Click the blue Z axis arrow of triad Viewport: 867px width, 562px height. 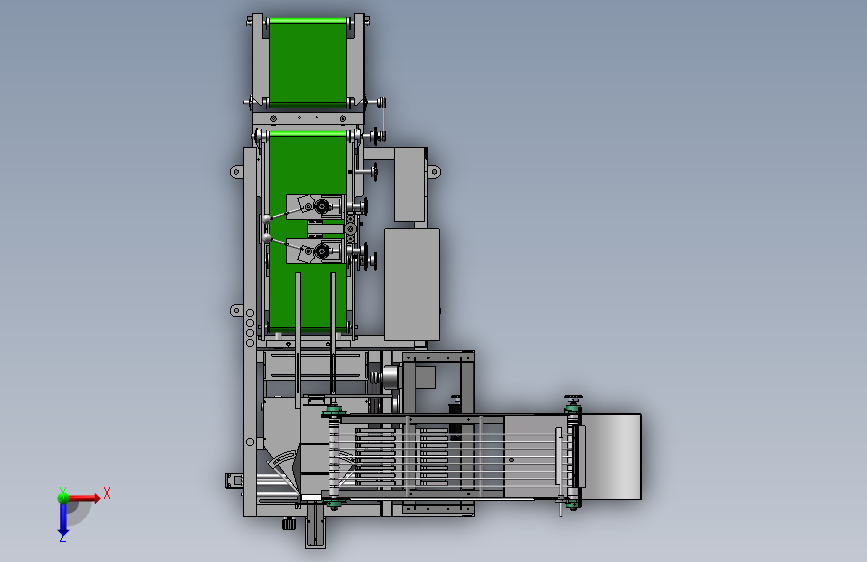pos(63,521)
